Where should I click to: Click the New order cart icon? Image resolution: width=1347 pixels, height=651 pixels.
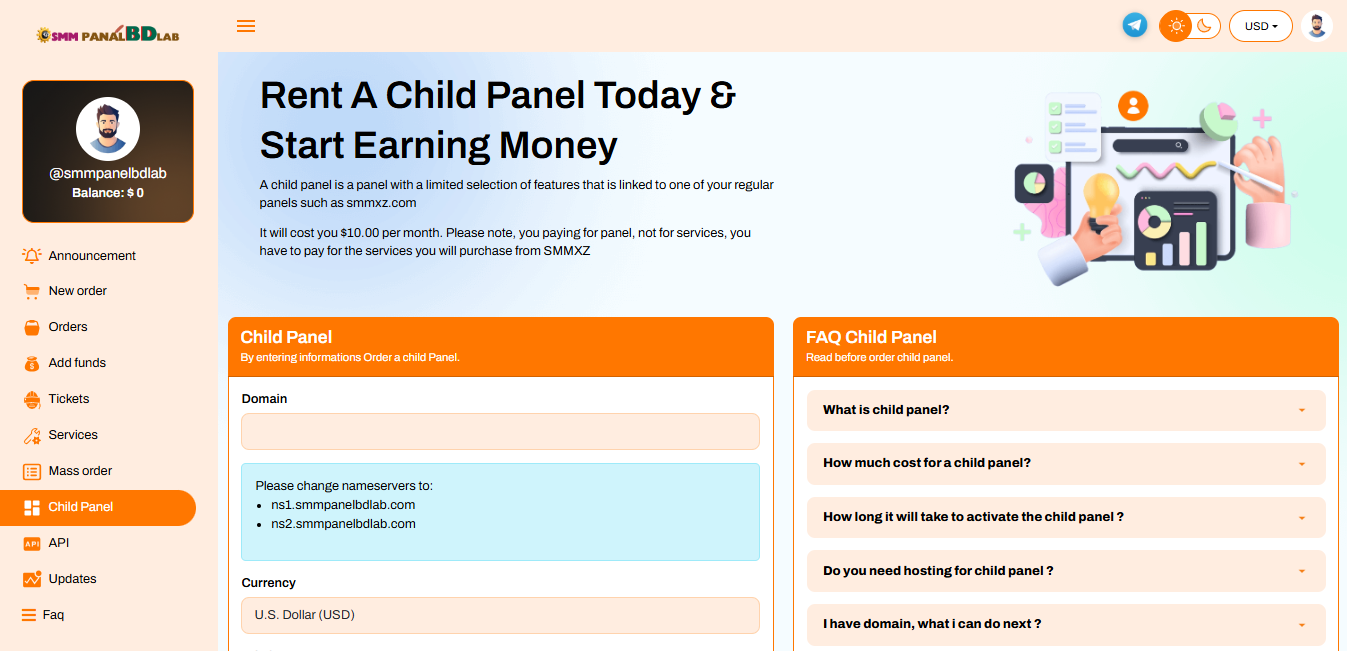click(x=32, y=291)
